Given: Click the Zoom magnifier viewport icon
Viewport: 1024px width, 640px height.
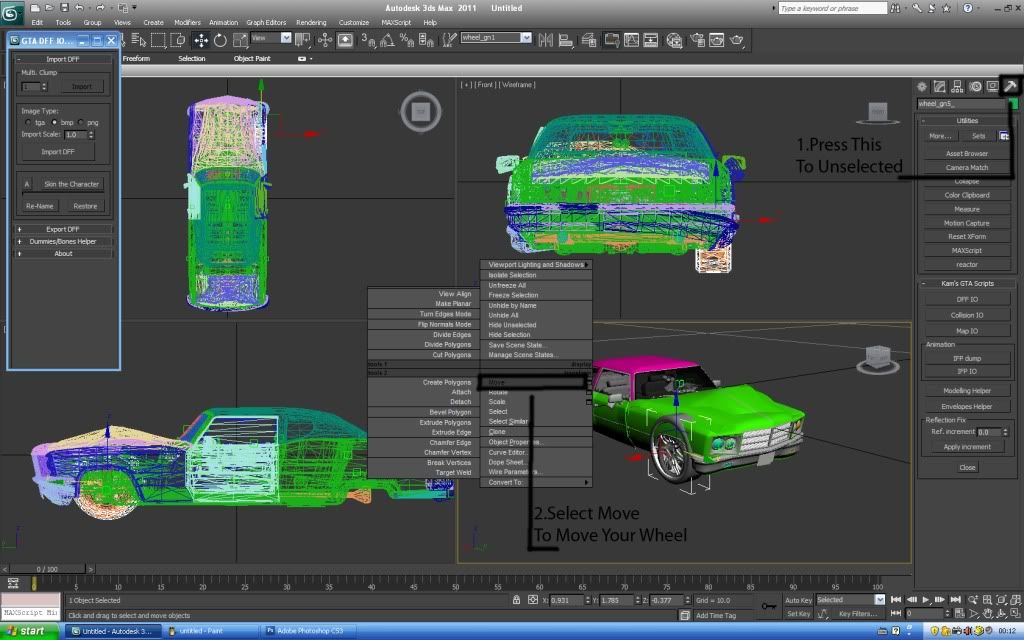Looking at the screenshot, I should pos(973,600).
